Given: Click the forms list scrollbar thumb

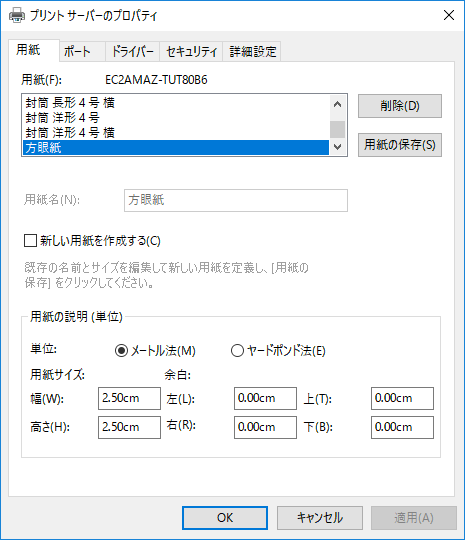Looking at the screenshot, I should (x=338, y=129).
